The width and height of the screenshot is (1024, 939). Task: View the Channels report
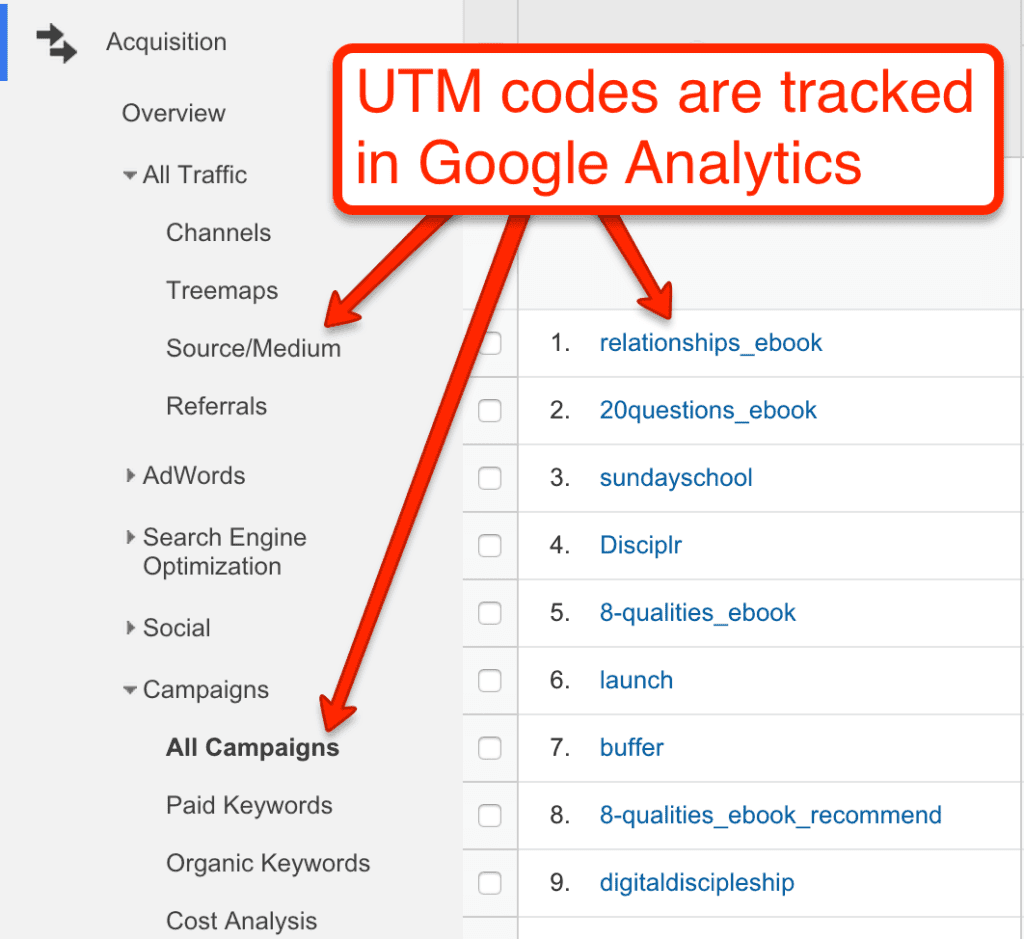coord(218,233)
